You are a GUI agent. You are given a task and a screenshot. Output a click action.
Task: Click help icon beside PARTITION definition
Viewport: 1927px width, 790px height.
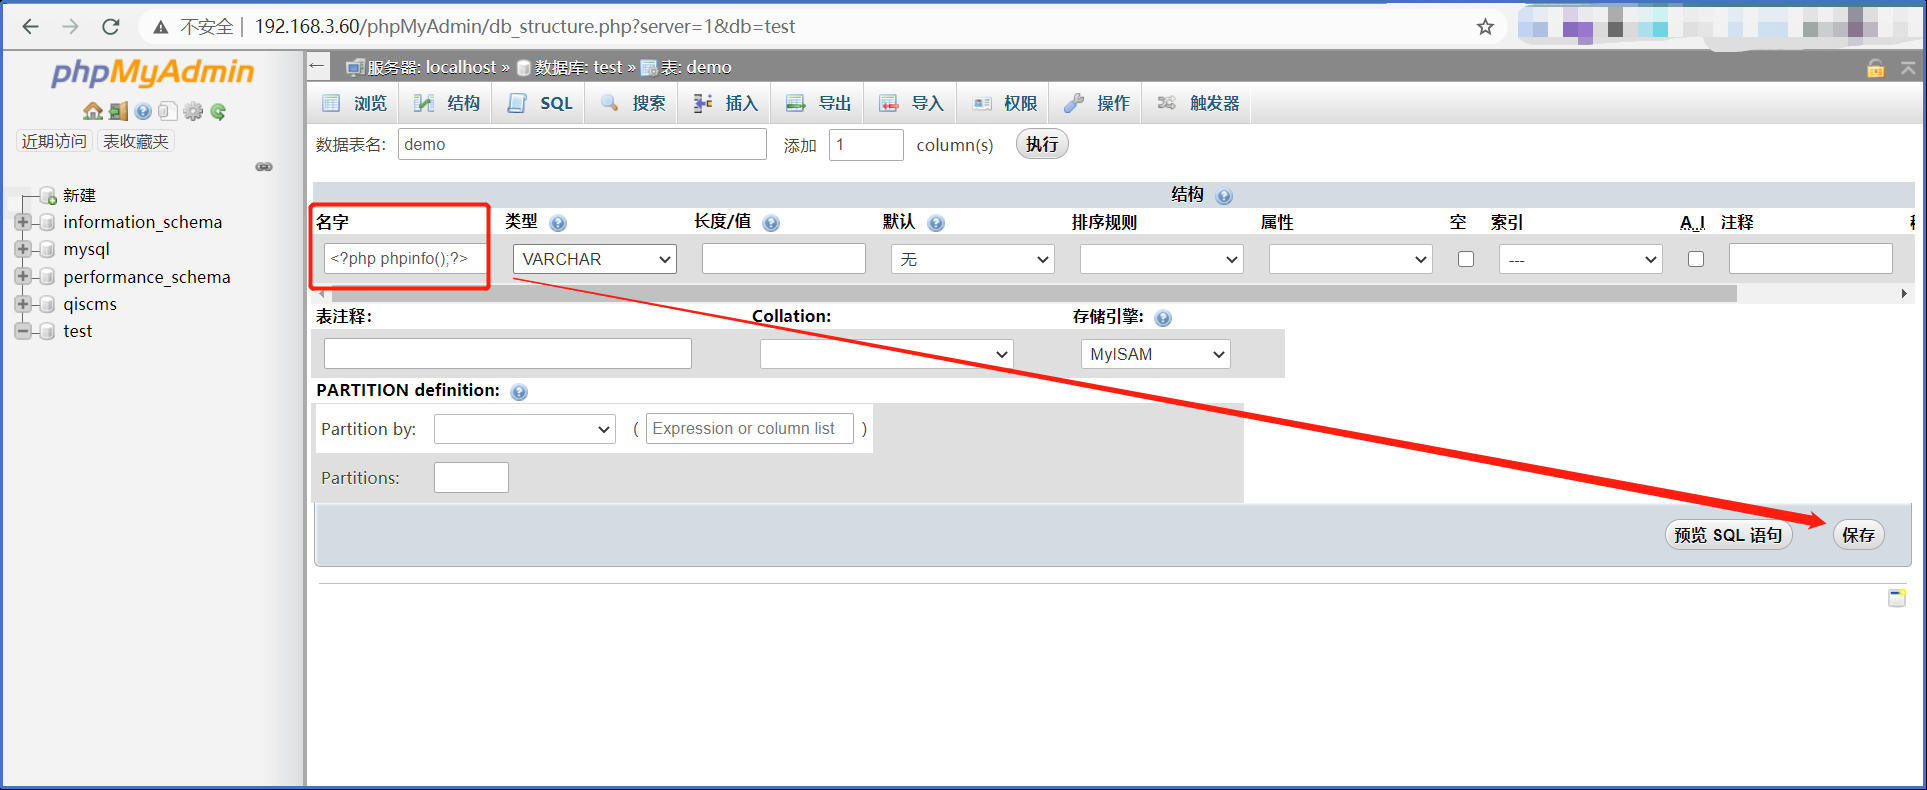(519, 392)
